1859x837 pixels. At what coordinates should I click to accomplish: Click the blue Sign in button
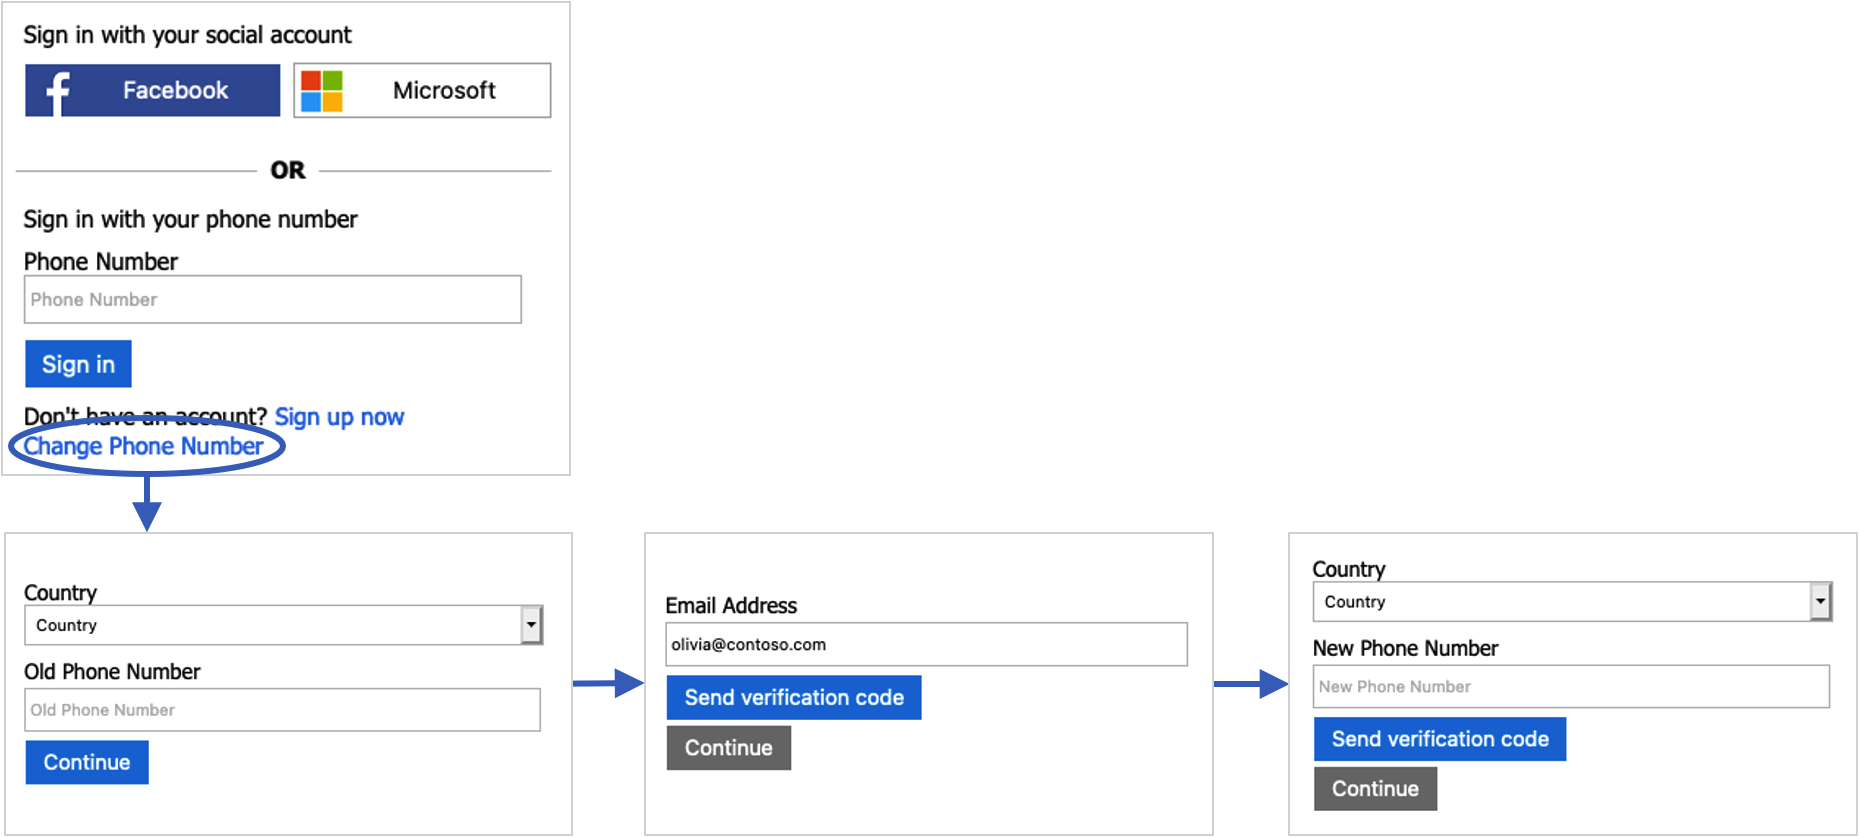point(78,364)
